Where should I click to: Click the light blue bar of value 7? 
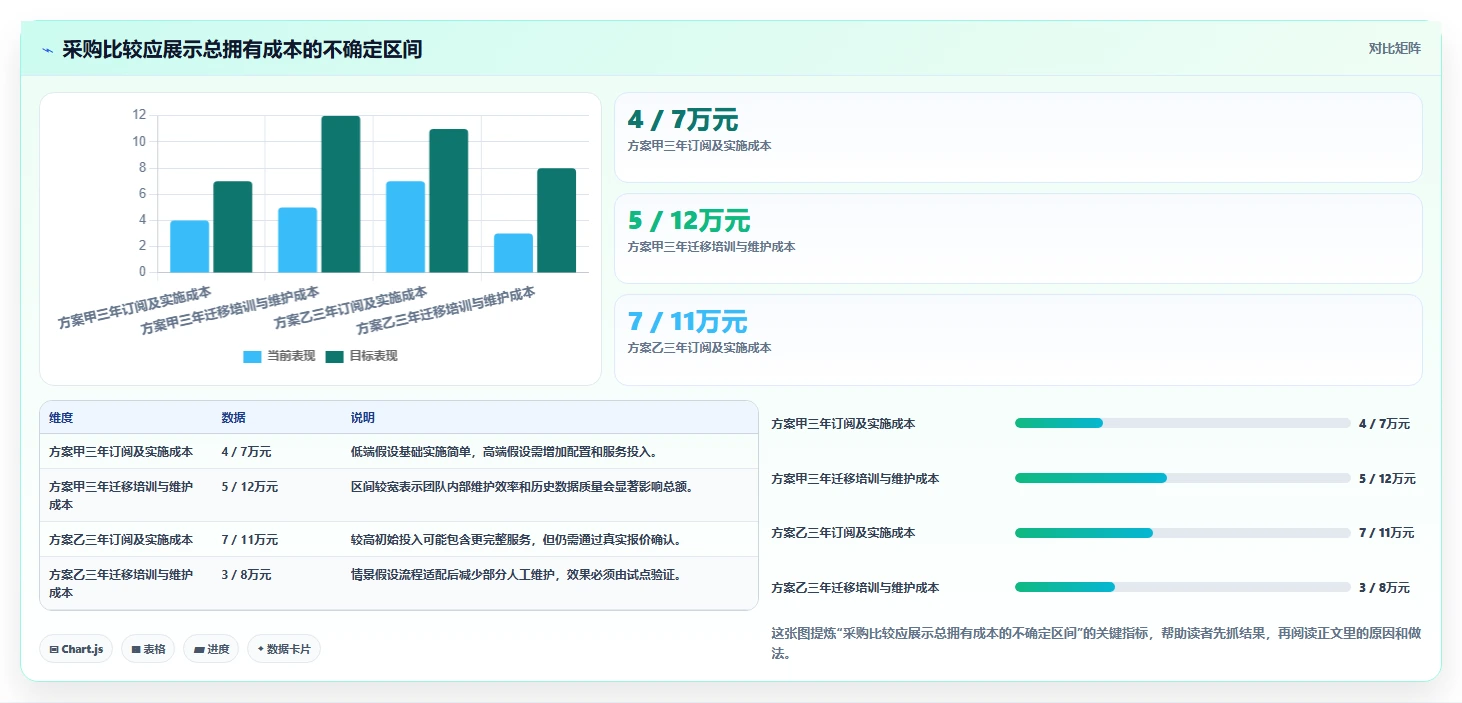[406, 227]
